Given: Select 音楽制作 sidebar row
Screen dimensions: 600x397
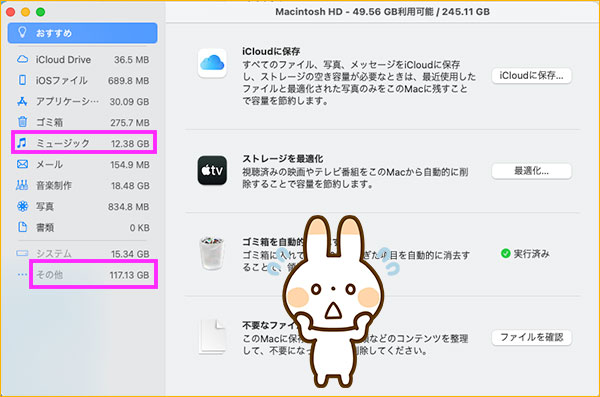Looking at the screenshot, I should click(82, 186).
